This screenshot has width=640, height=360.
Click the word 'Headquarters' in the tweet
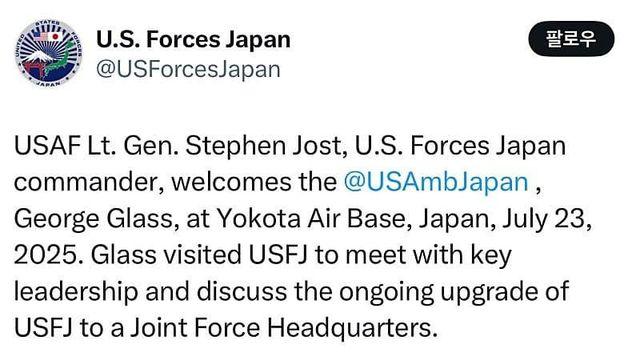349,328
